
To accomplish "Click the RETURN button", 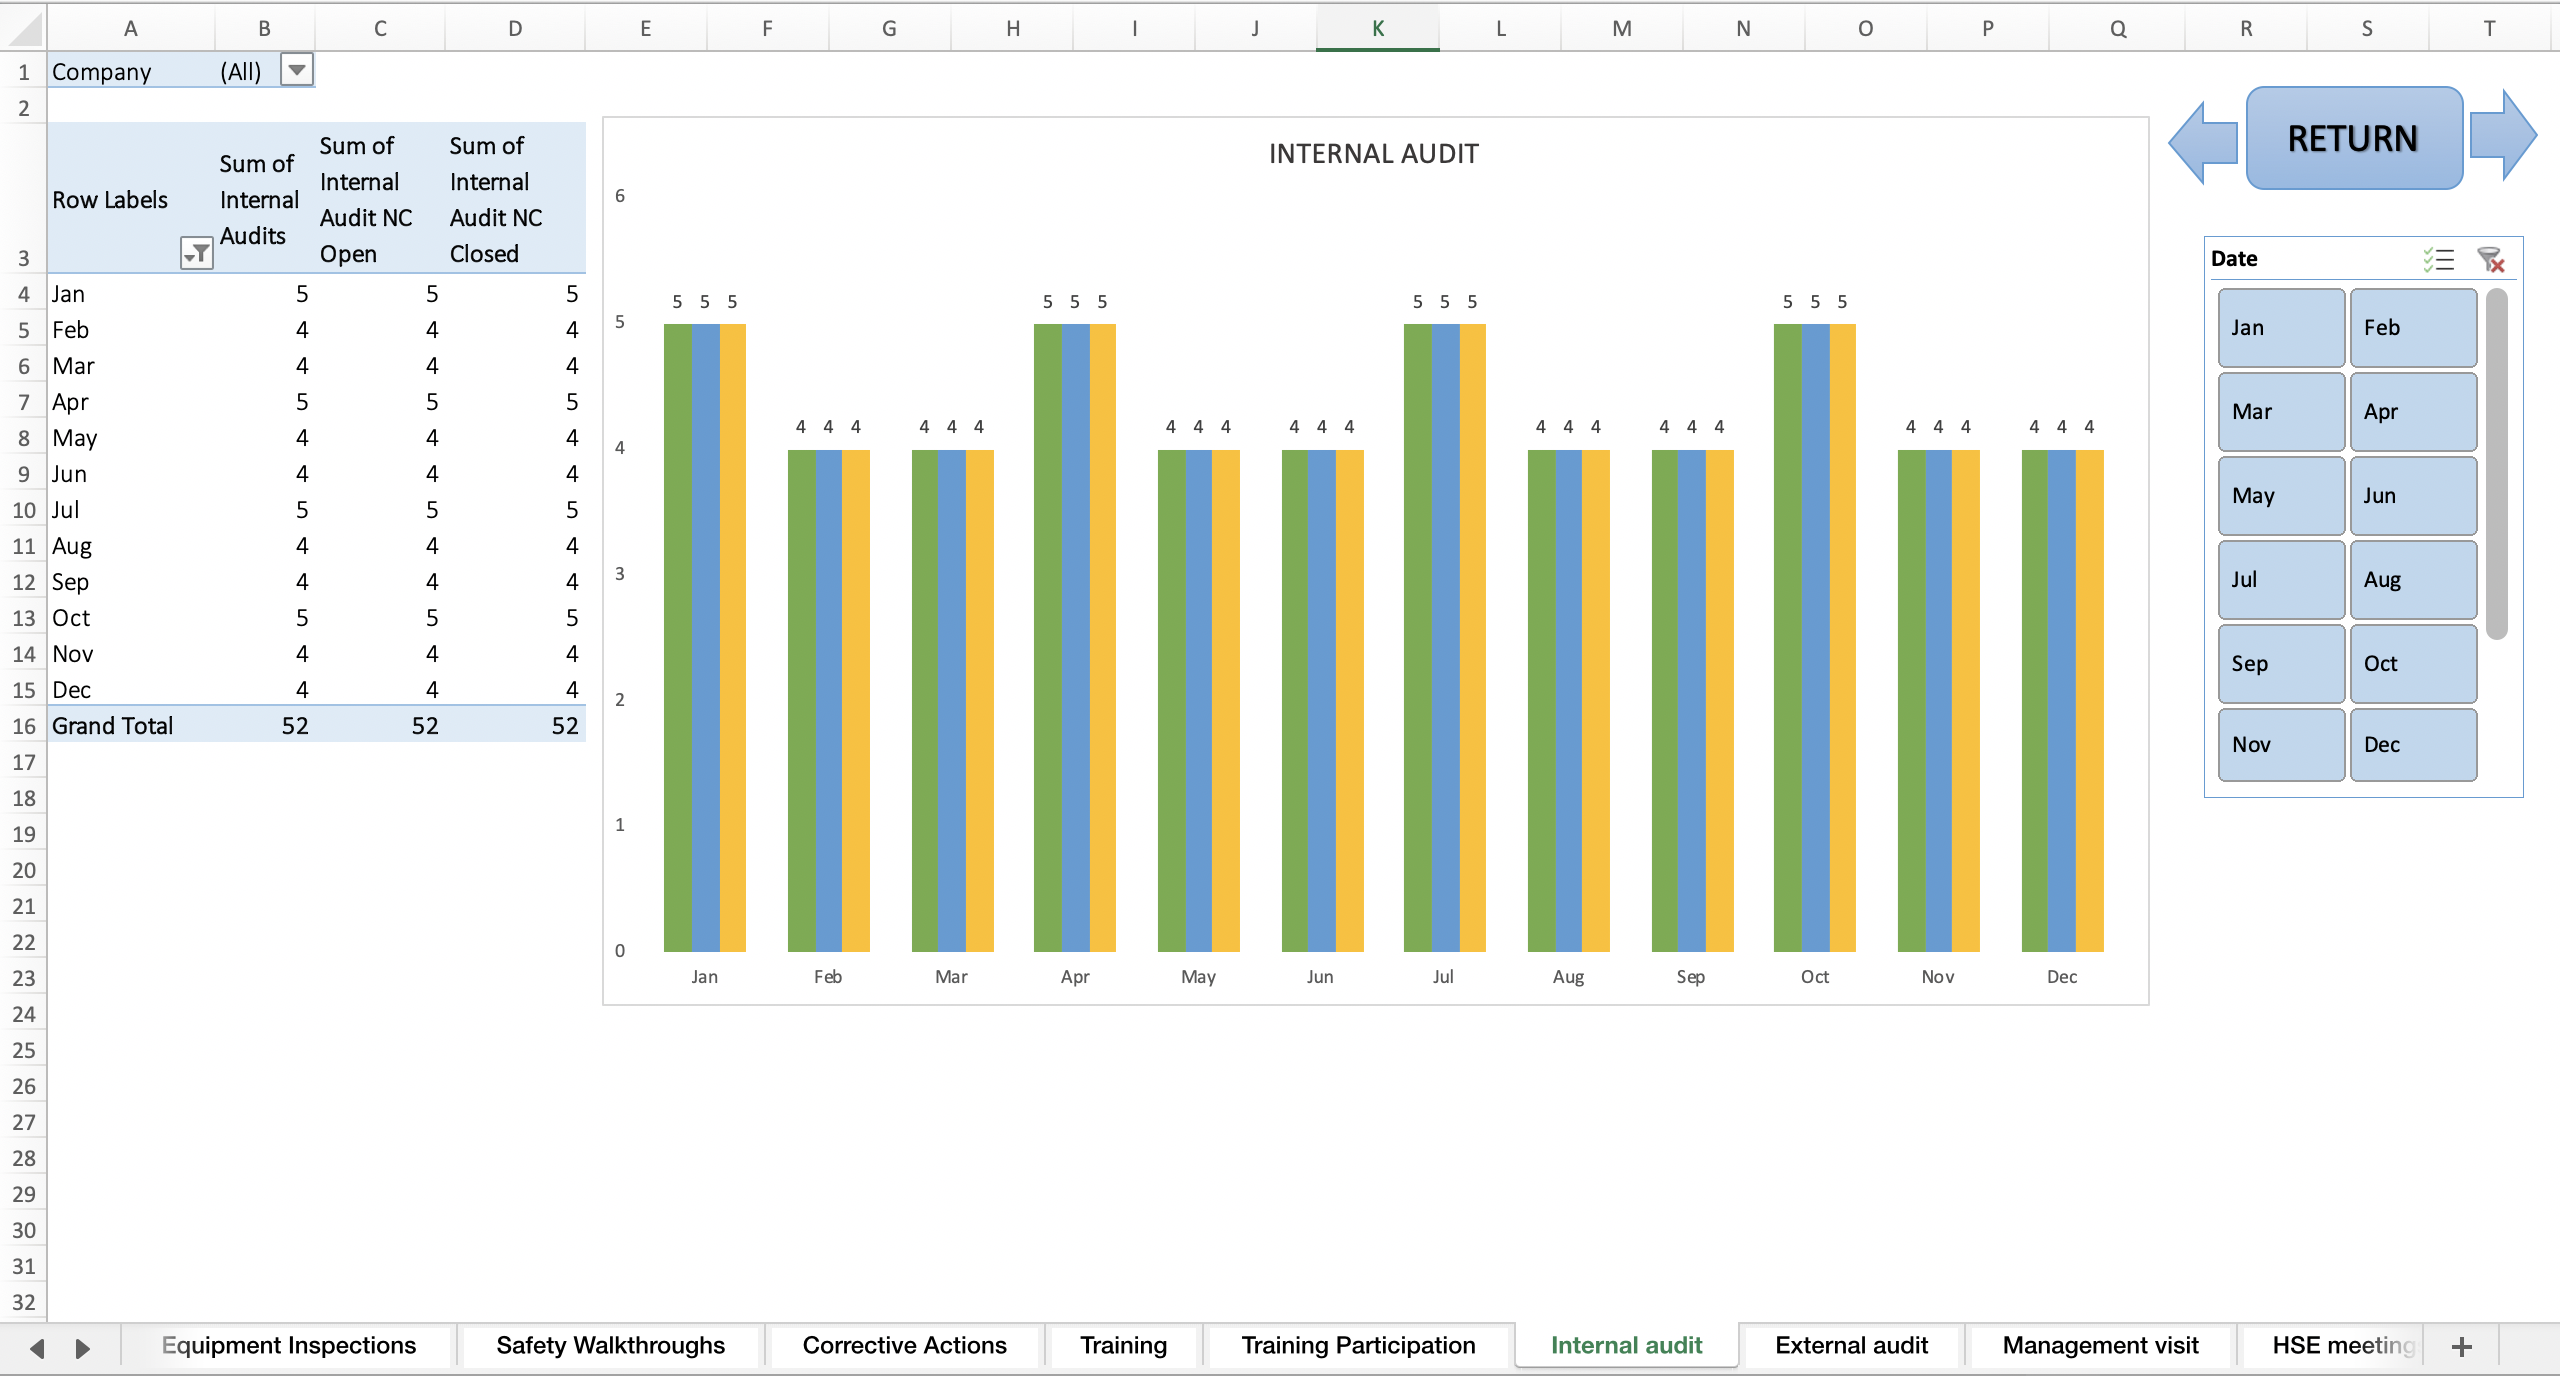I will point(2354,138).
